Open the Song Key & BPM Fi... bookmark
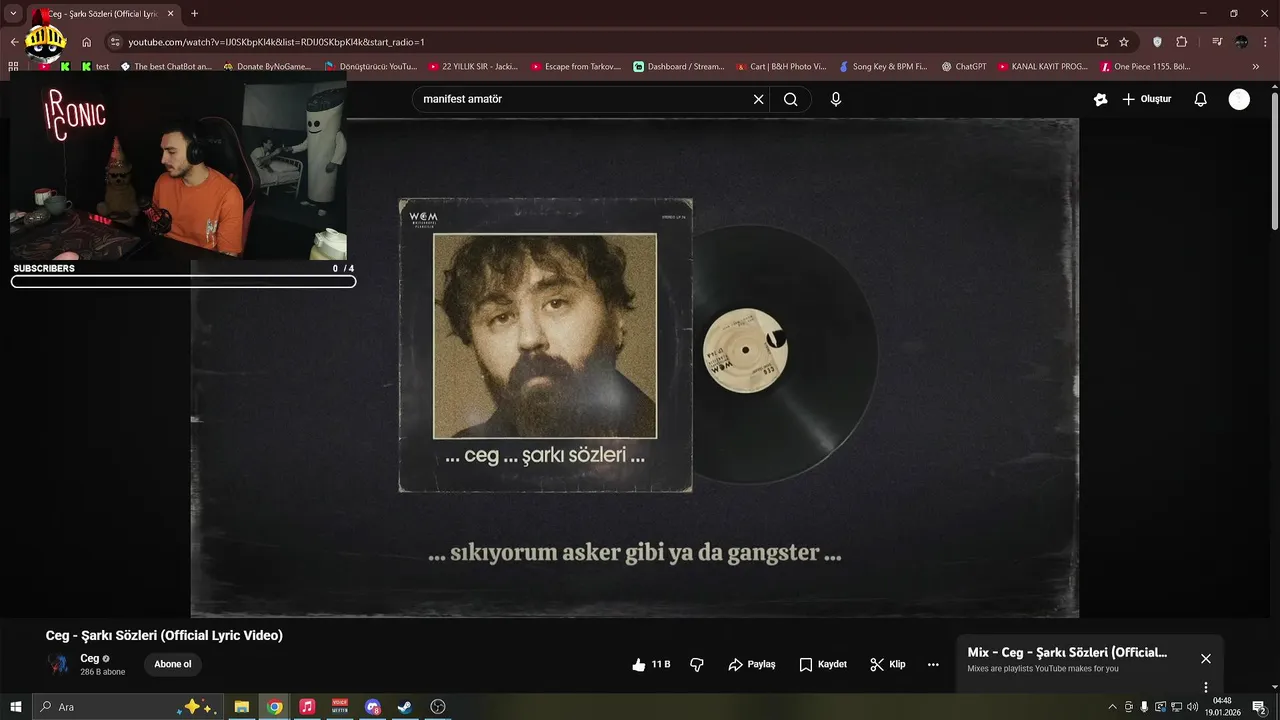The image size is (1280, 720). pyautogui.click(x=883, y=67)
